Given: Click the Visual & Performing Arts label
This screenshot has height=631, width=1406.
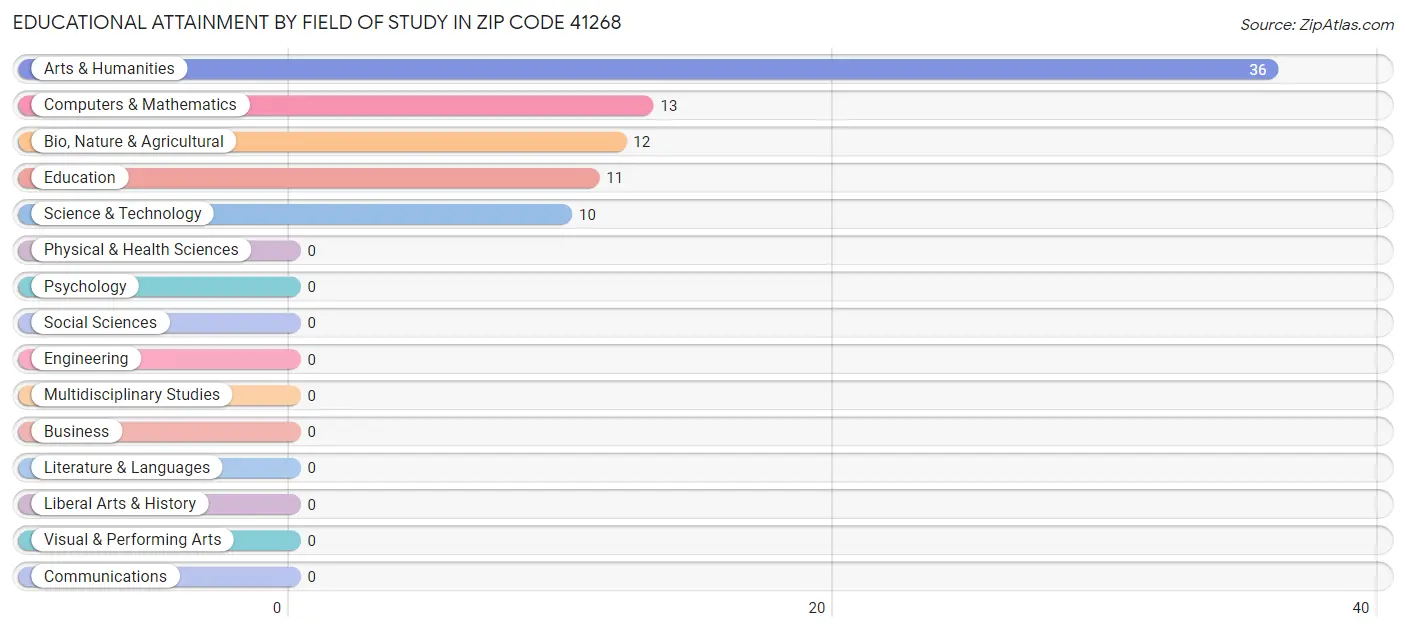Looking at the screenshot, I should [133, 540].
